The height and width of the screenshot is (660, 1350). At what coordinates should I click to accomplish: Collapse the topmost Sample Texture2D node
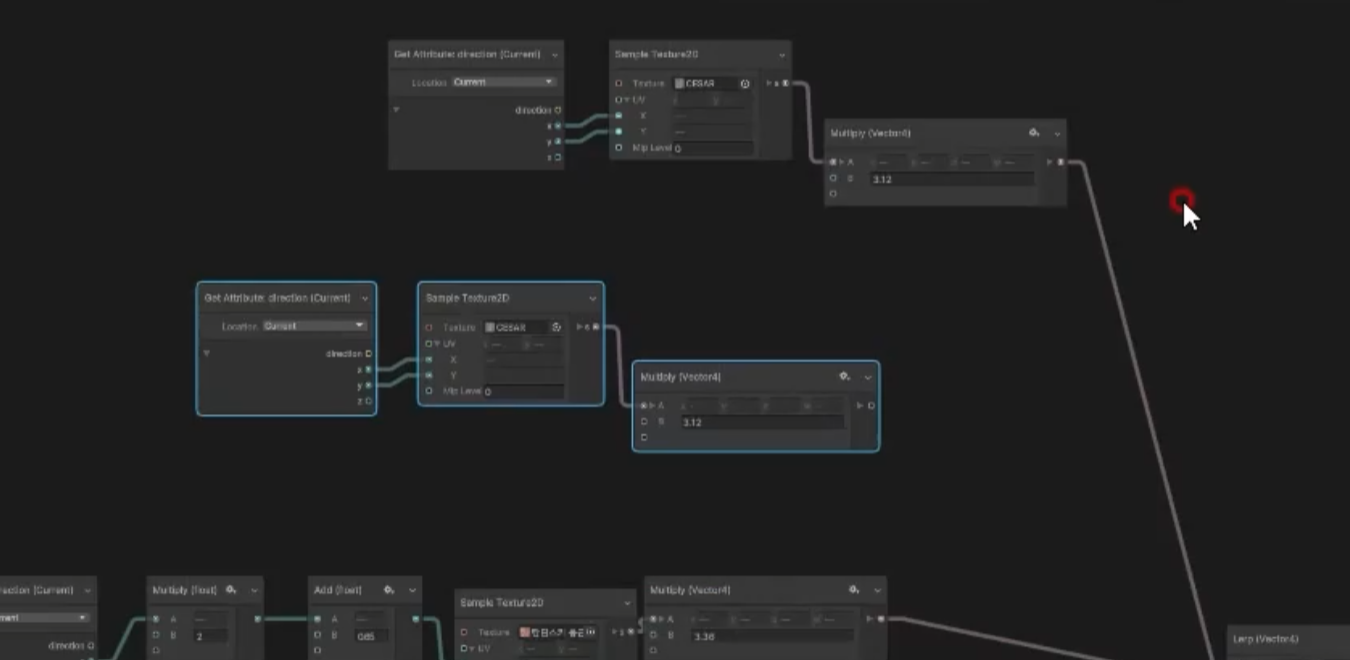click(782, 54)
